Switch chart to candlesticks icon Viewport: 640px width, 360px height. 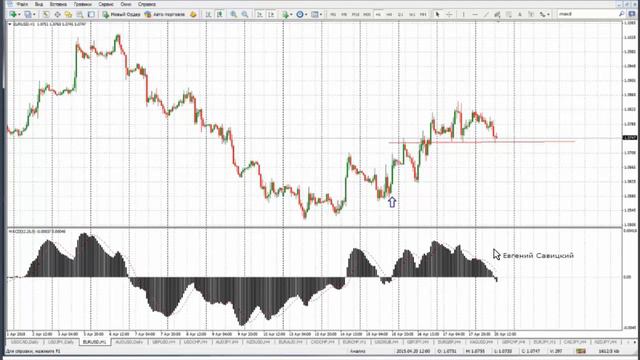(x=220, y=14)
